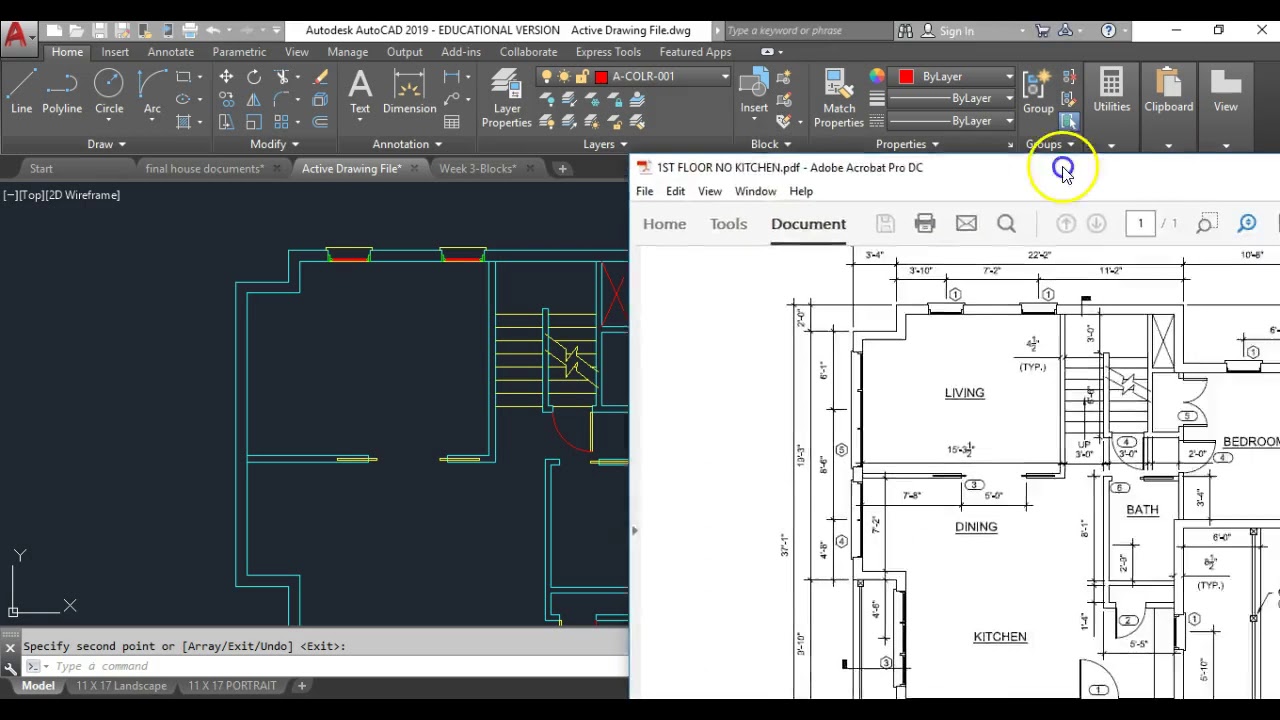Click the Explode tool
Screen dimensions: 1280x720
tap(320, 99)
